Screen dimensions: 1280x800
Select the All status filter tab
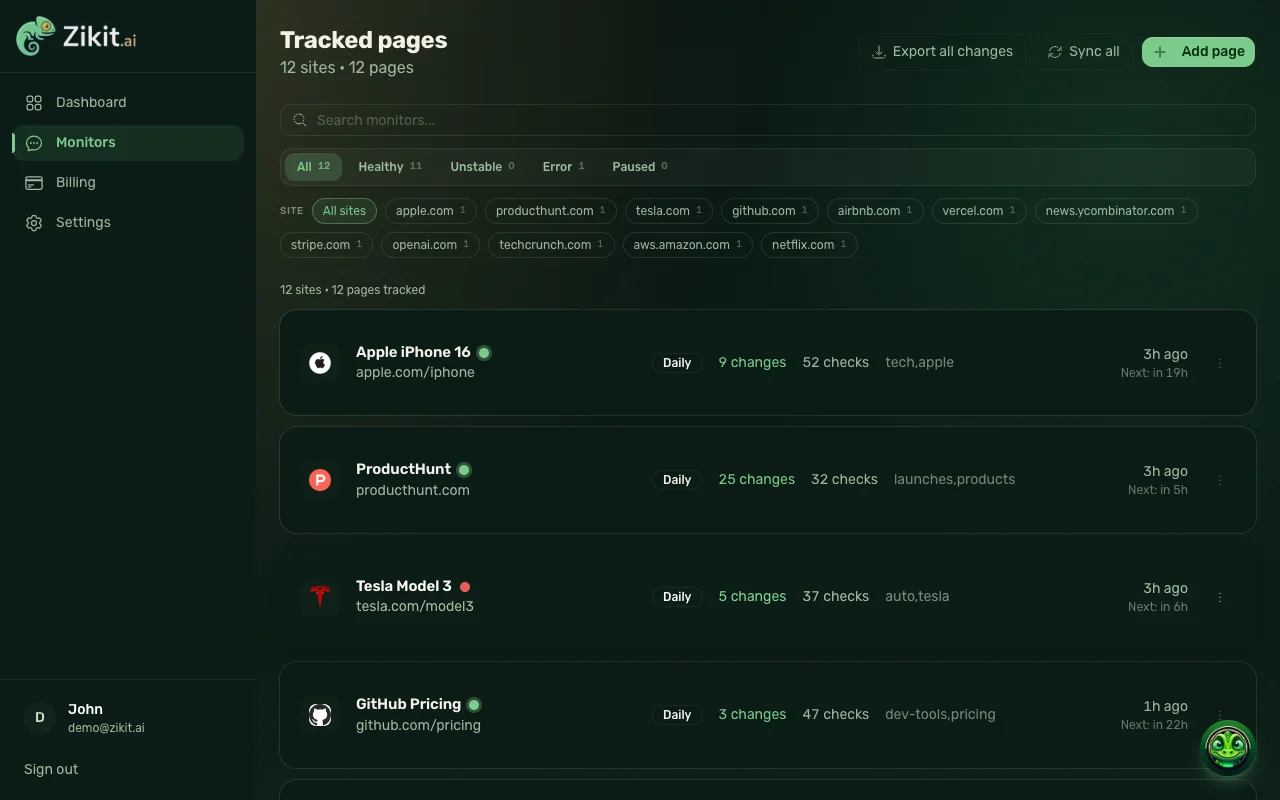point(313,167)
